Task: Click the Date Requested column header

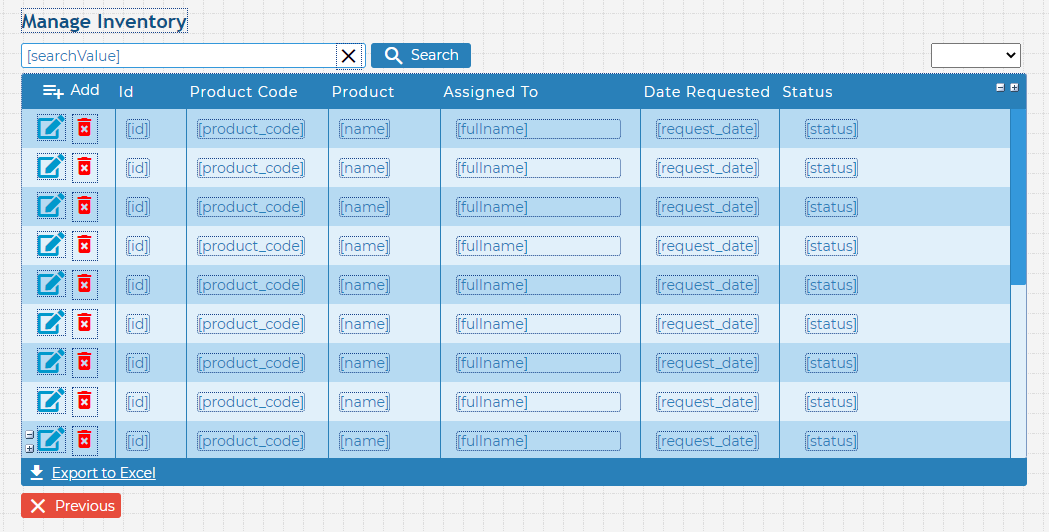Action: click(x=706, y=92)
